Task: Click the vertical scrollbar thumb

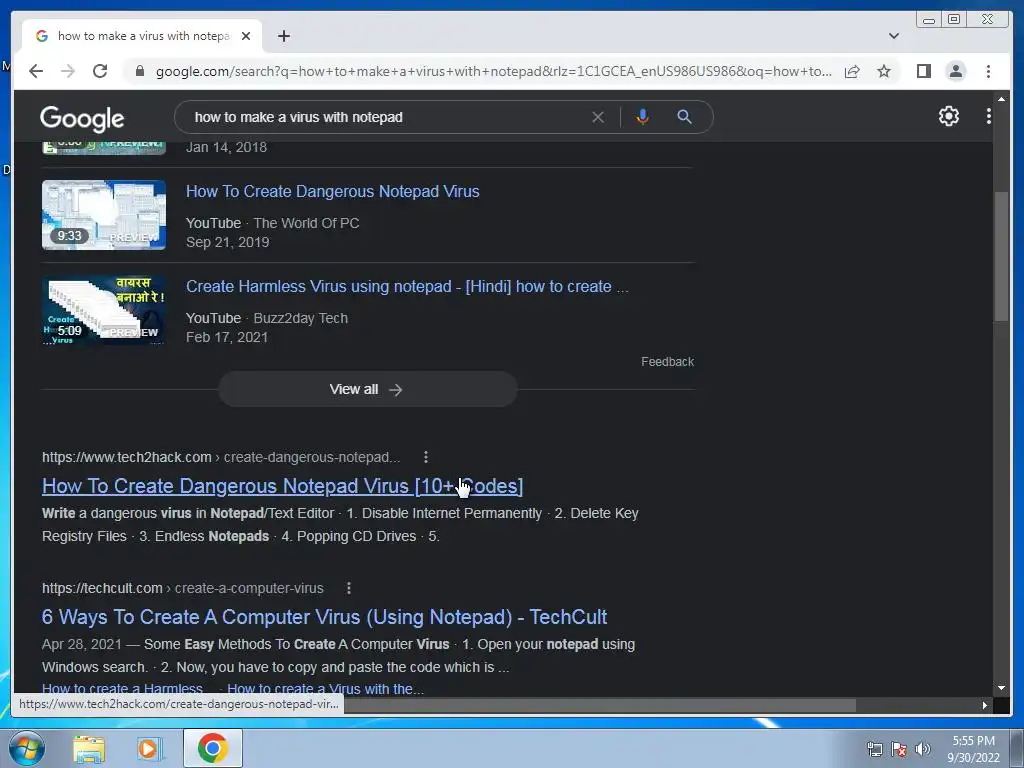Action: pos(1001,256)
